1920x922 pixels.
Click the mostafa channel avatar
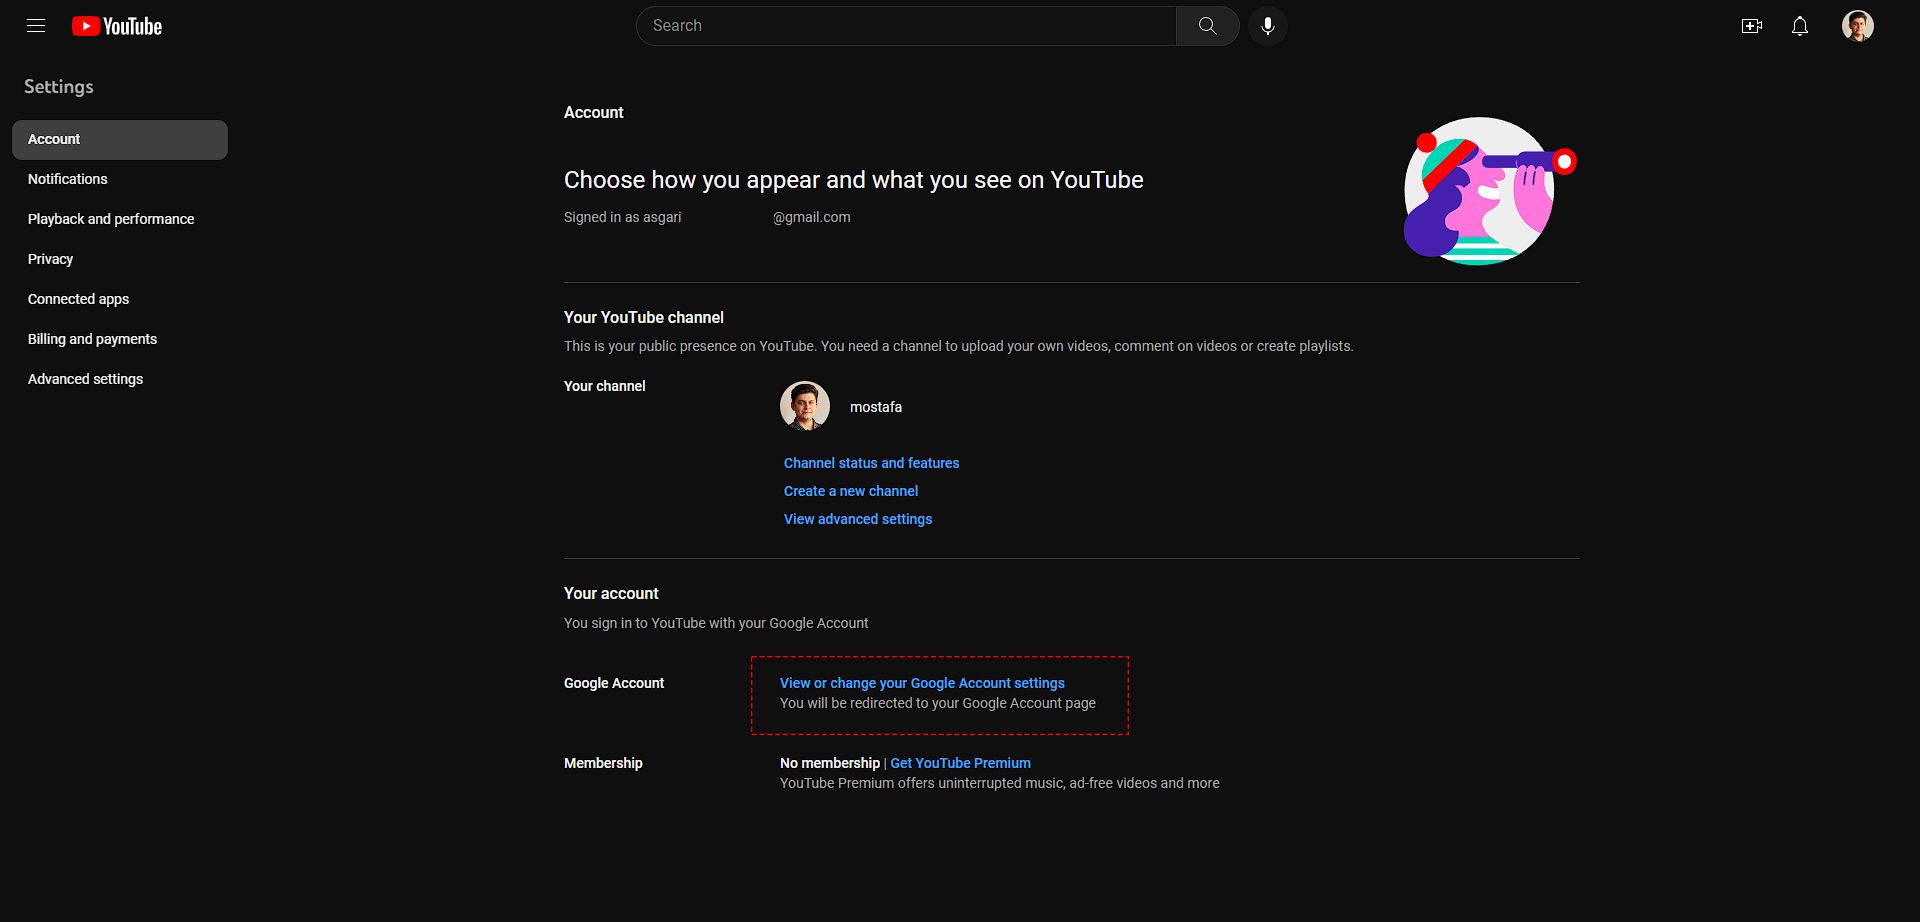(805, 406)
